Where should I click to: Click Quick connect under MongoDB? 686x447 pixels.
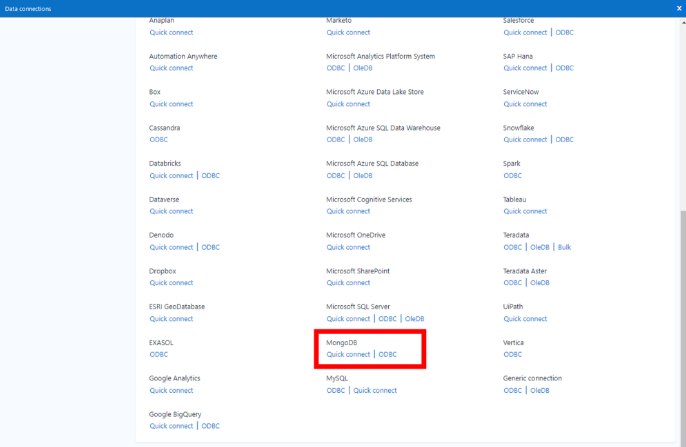click(x=348, y=354)
